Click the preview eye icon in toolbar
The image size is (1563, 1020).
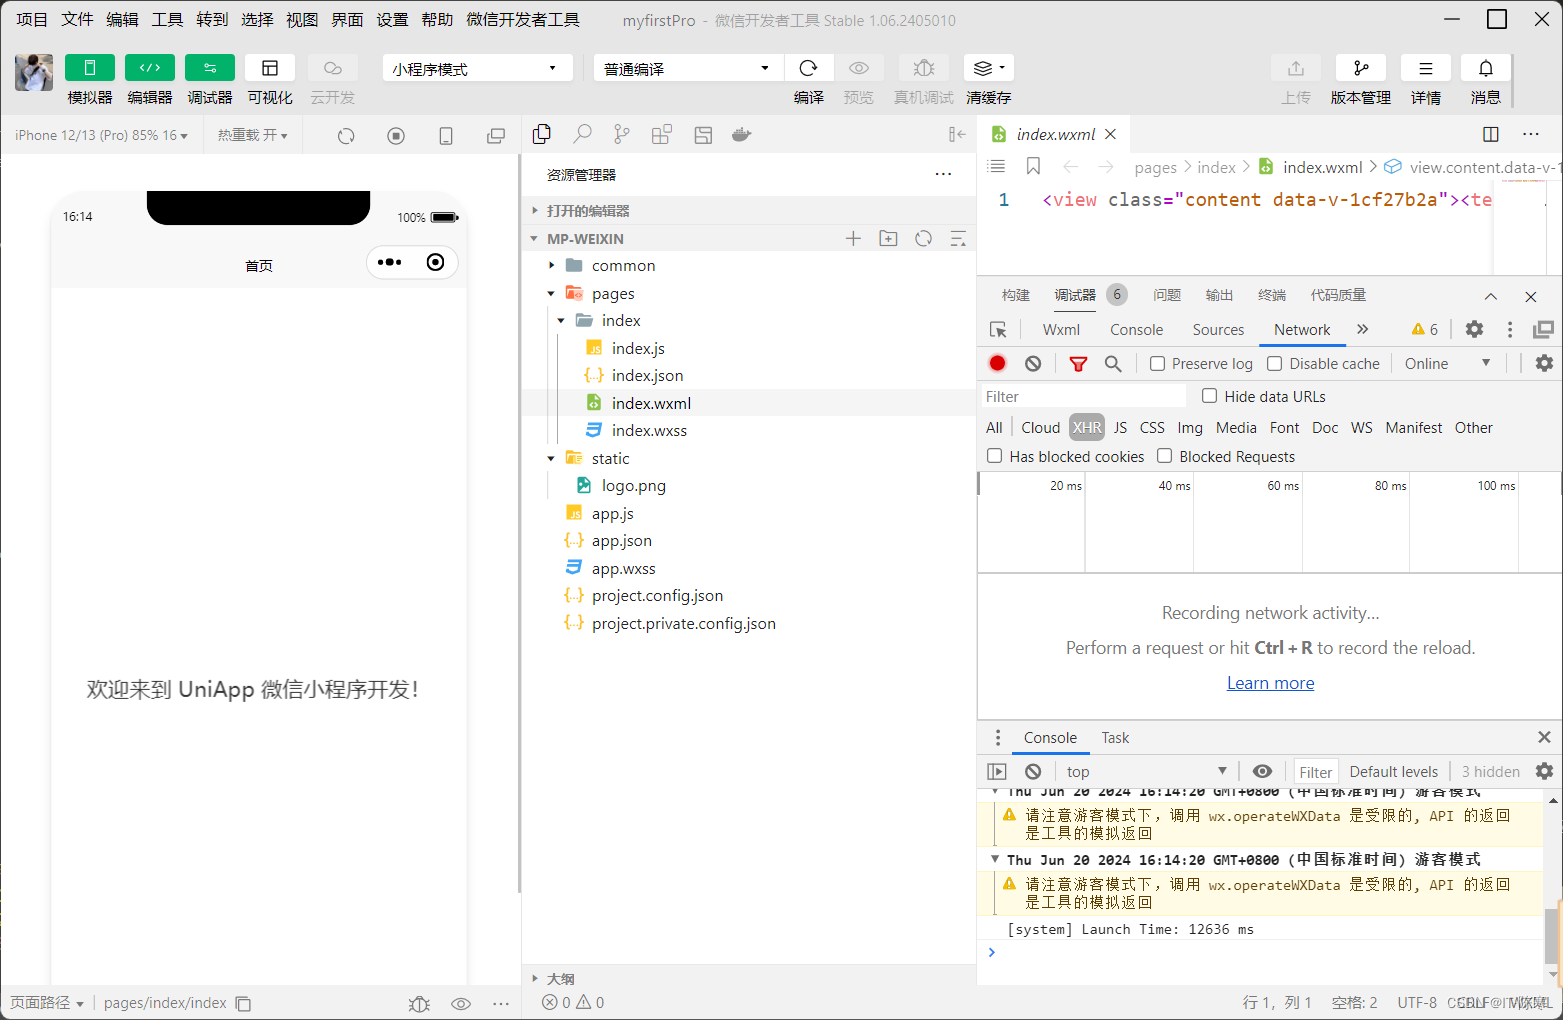coord(858,68)
